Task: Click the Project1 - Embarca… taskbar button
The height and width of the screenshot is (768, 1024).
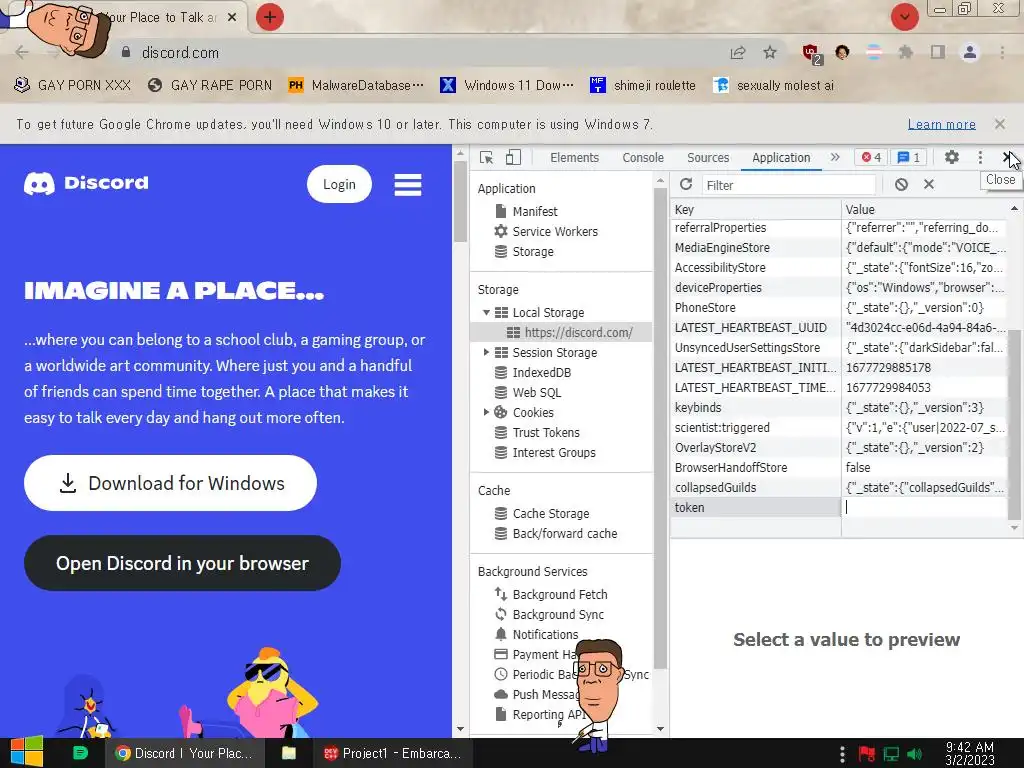Action: tap(393, 753)
